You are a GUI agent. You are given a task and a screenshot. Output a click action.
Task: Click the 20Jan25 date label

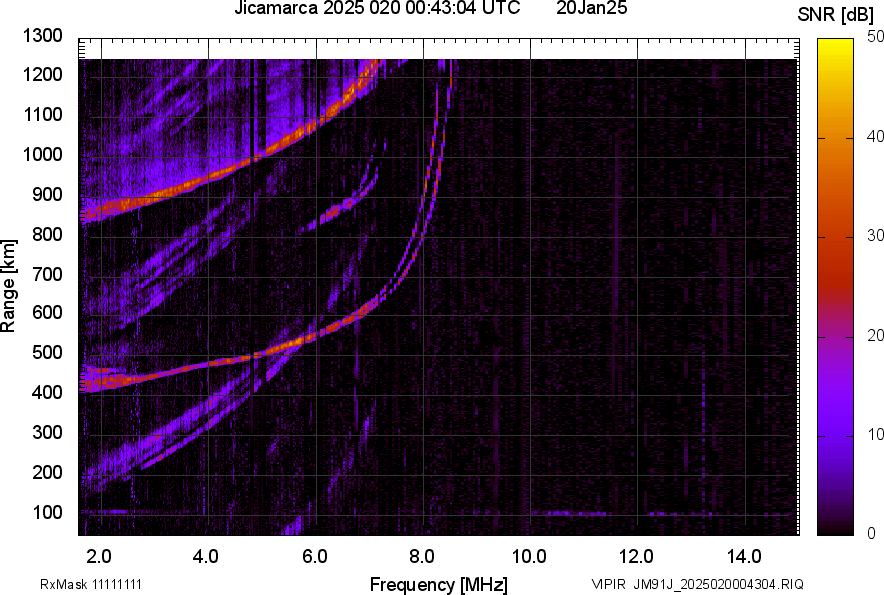(591, 9)
